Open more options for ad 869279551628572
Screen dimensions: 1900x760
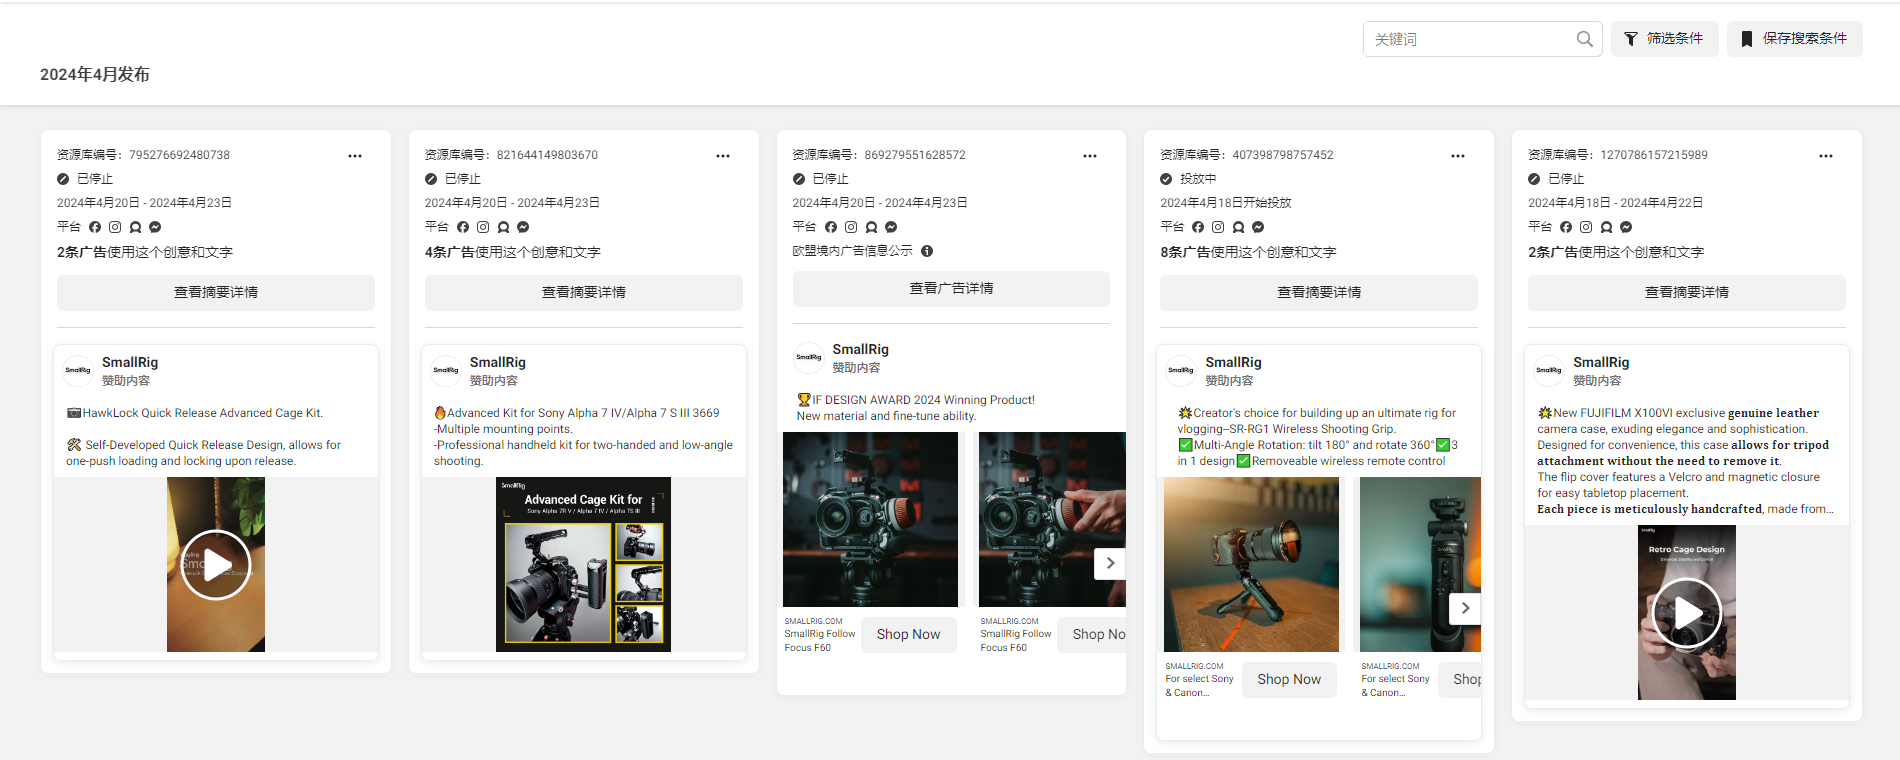[1090, 156]
